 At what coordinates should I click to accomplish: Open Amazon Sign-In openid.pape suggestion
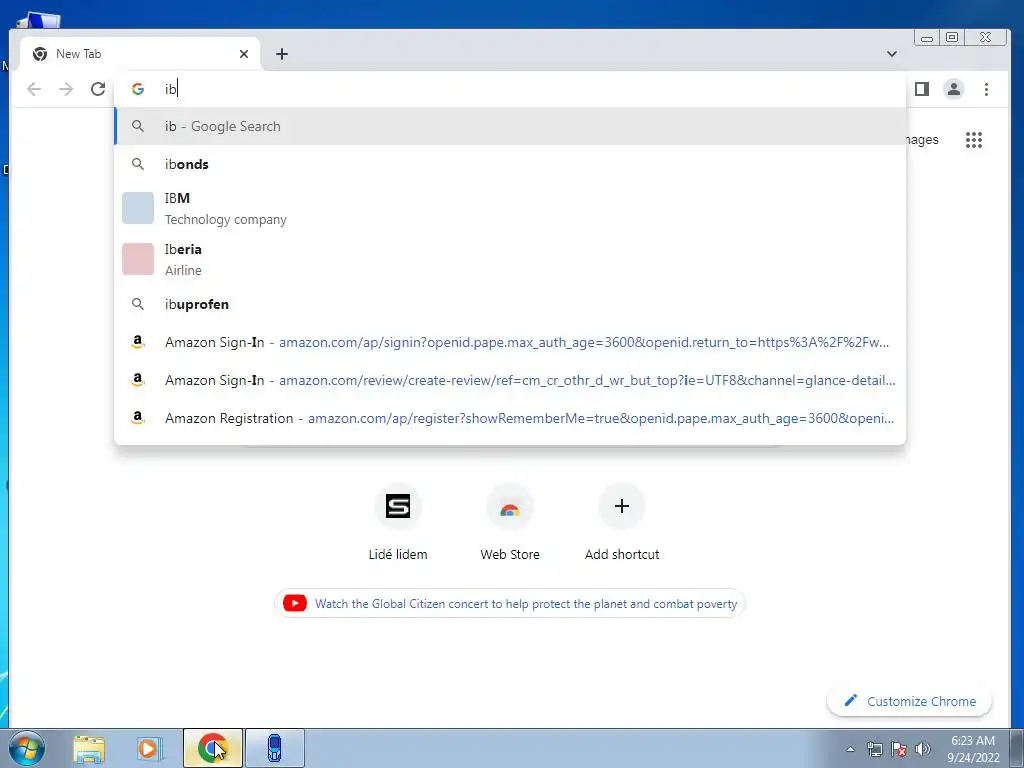(x=510, y=342)
